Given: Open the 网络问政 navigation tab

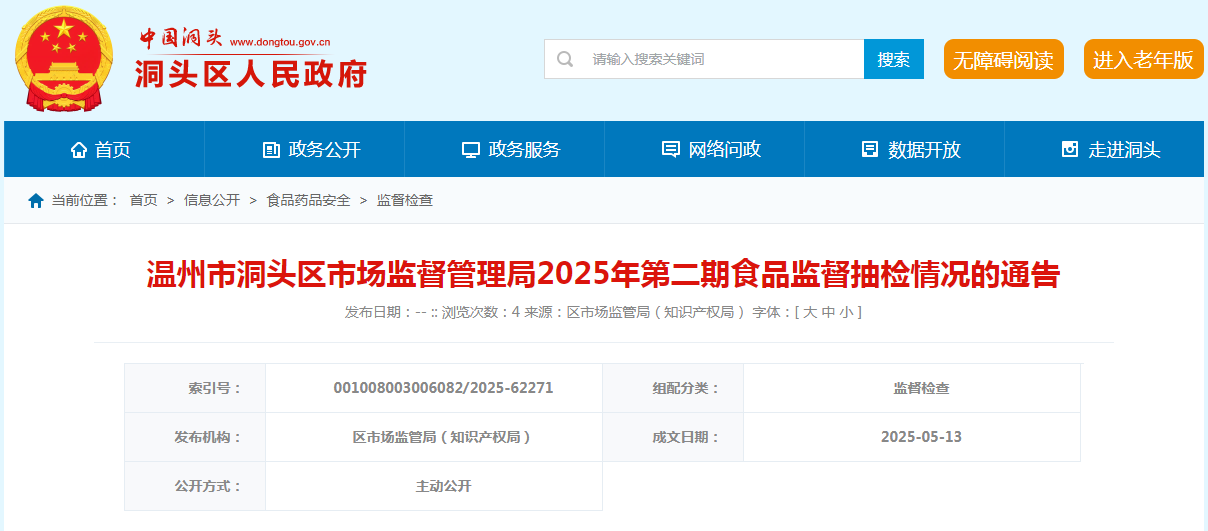Looking at the screenshot, I should coord(704,149).
